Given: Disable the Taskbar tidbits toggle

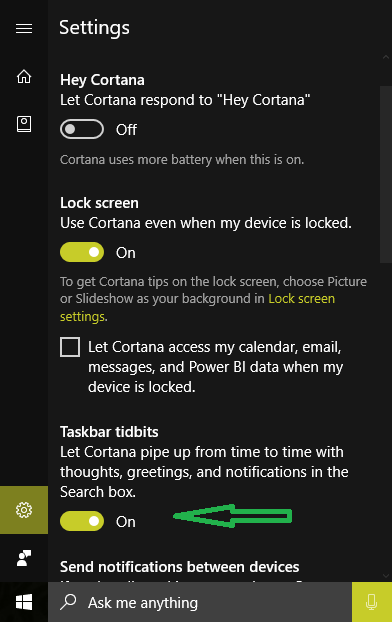Looking at the screenshot, I should click(82, 521).
